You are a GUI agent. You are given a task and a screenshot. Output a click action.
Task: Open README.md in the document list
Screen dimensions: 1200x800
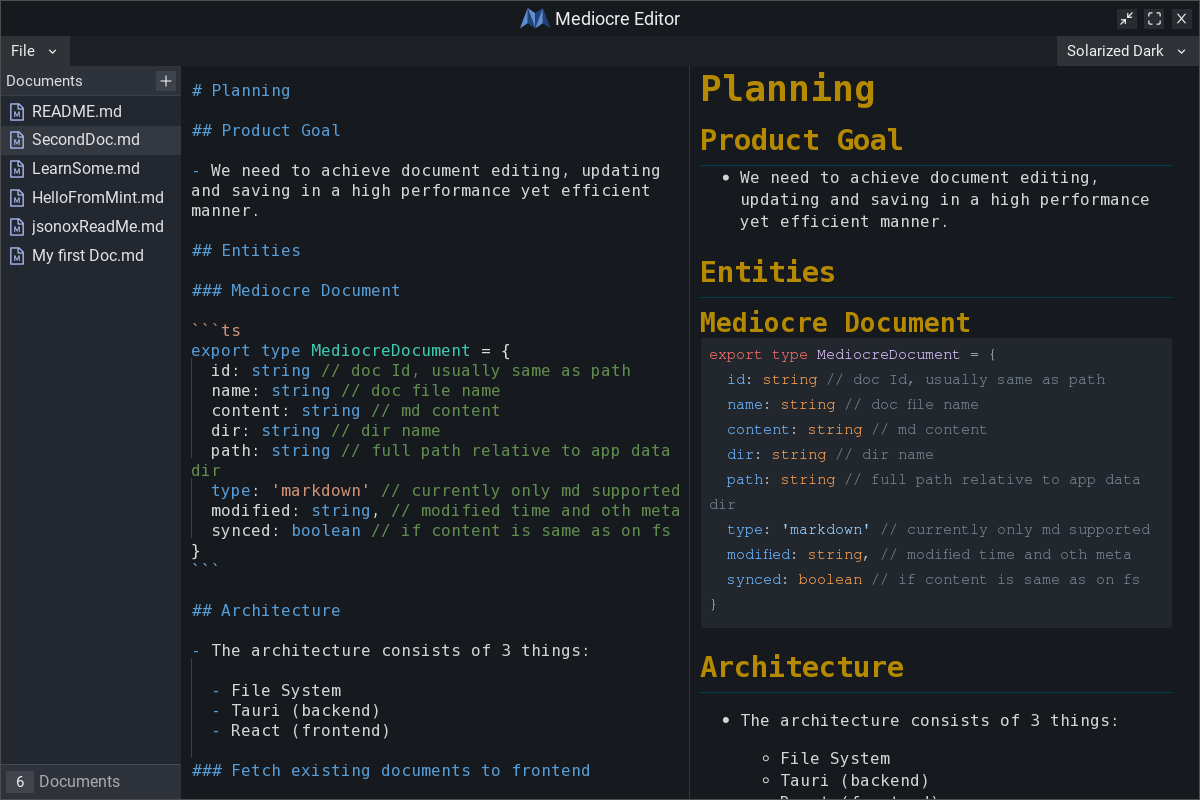(90, 111)
